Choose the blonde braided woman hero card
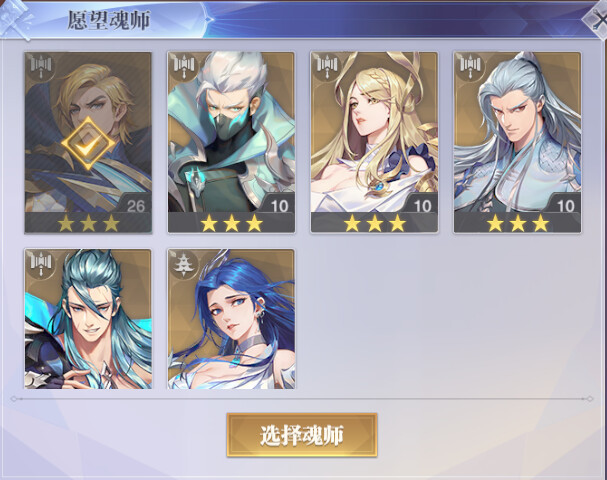 [374, 142]
